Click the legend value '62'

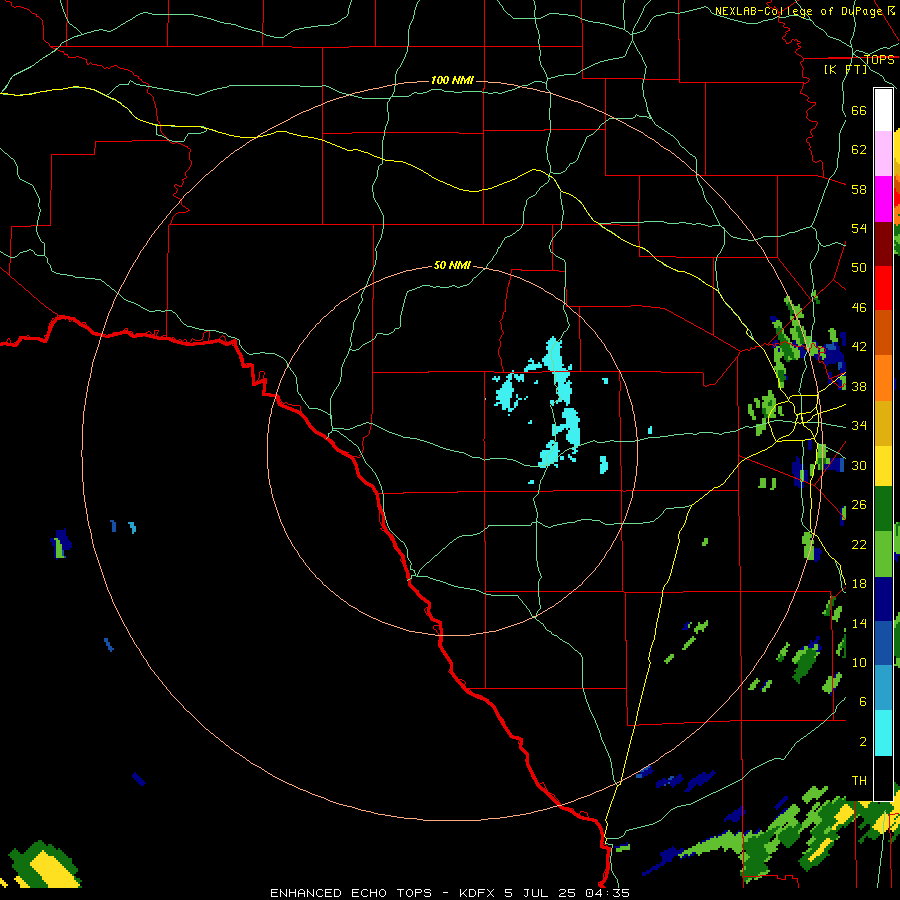point(859,149)
